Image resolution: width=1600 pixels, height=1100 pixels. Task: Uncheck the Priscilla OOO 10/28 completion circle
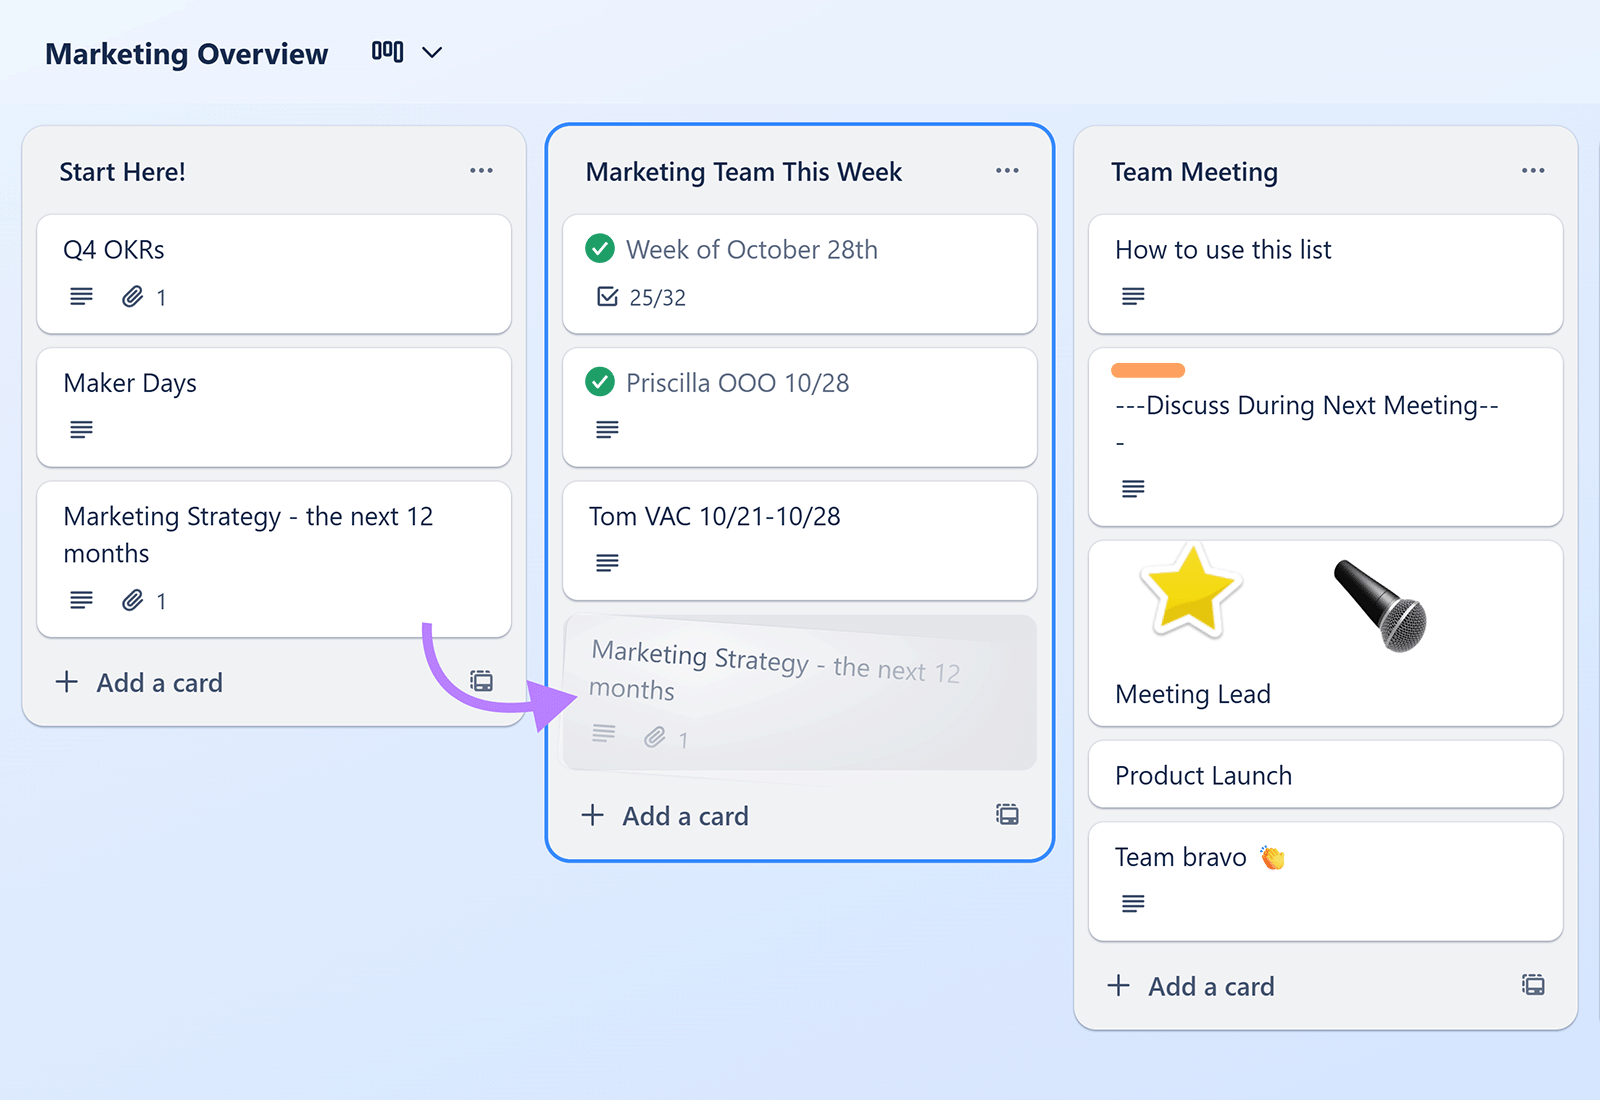[x=600, y=382]
